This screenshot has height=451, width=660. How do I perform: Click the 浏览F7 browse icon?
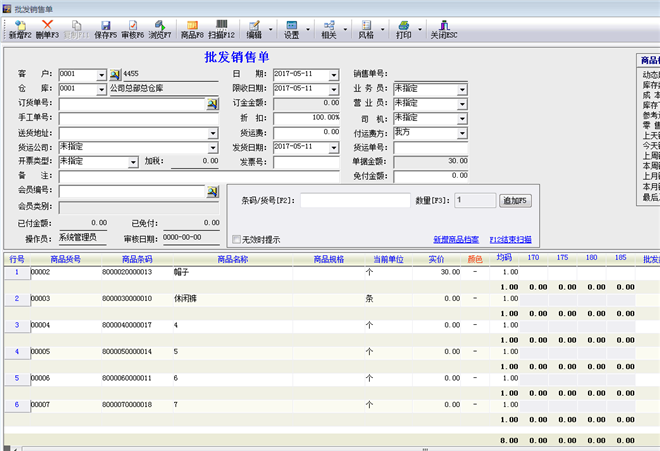point(160,29)
